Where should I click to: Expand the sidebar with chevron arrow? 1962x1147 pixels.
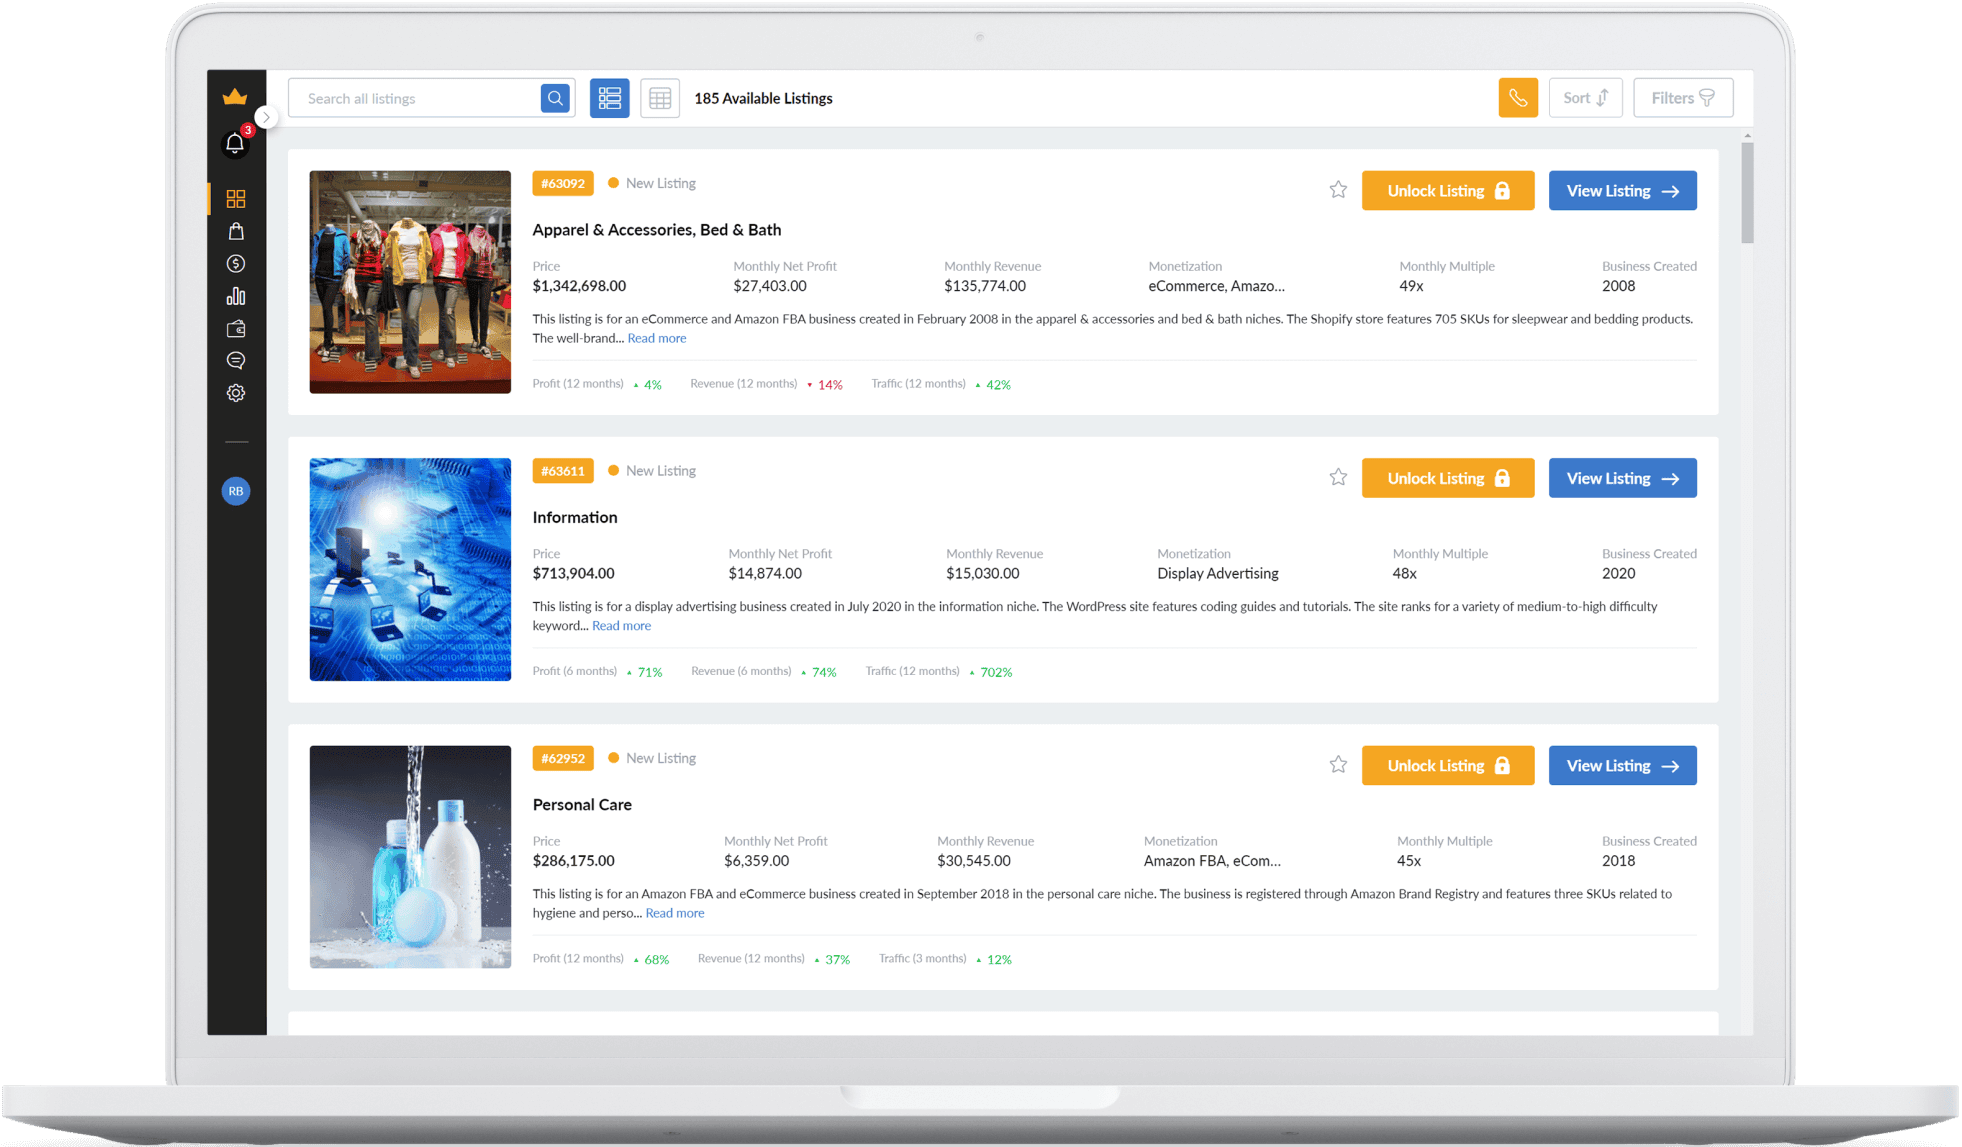click(266, 117)
